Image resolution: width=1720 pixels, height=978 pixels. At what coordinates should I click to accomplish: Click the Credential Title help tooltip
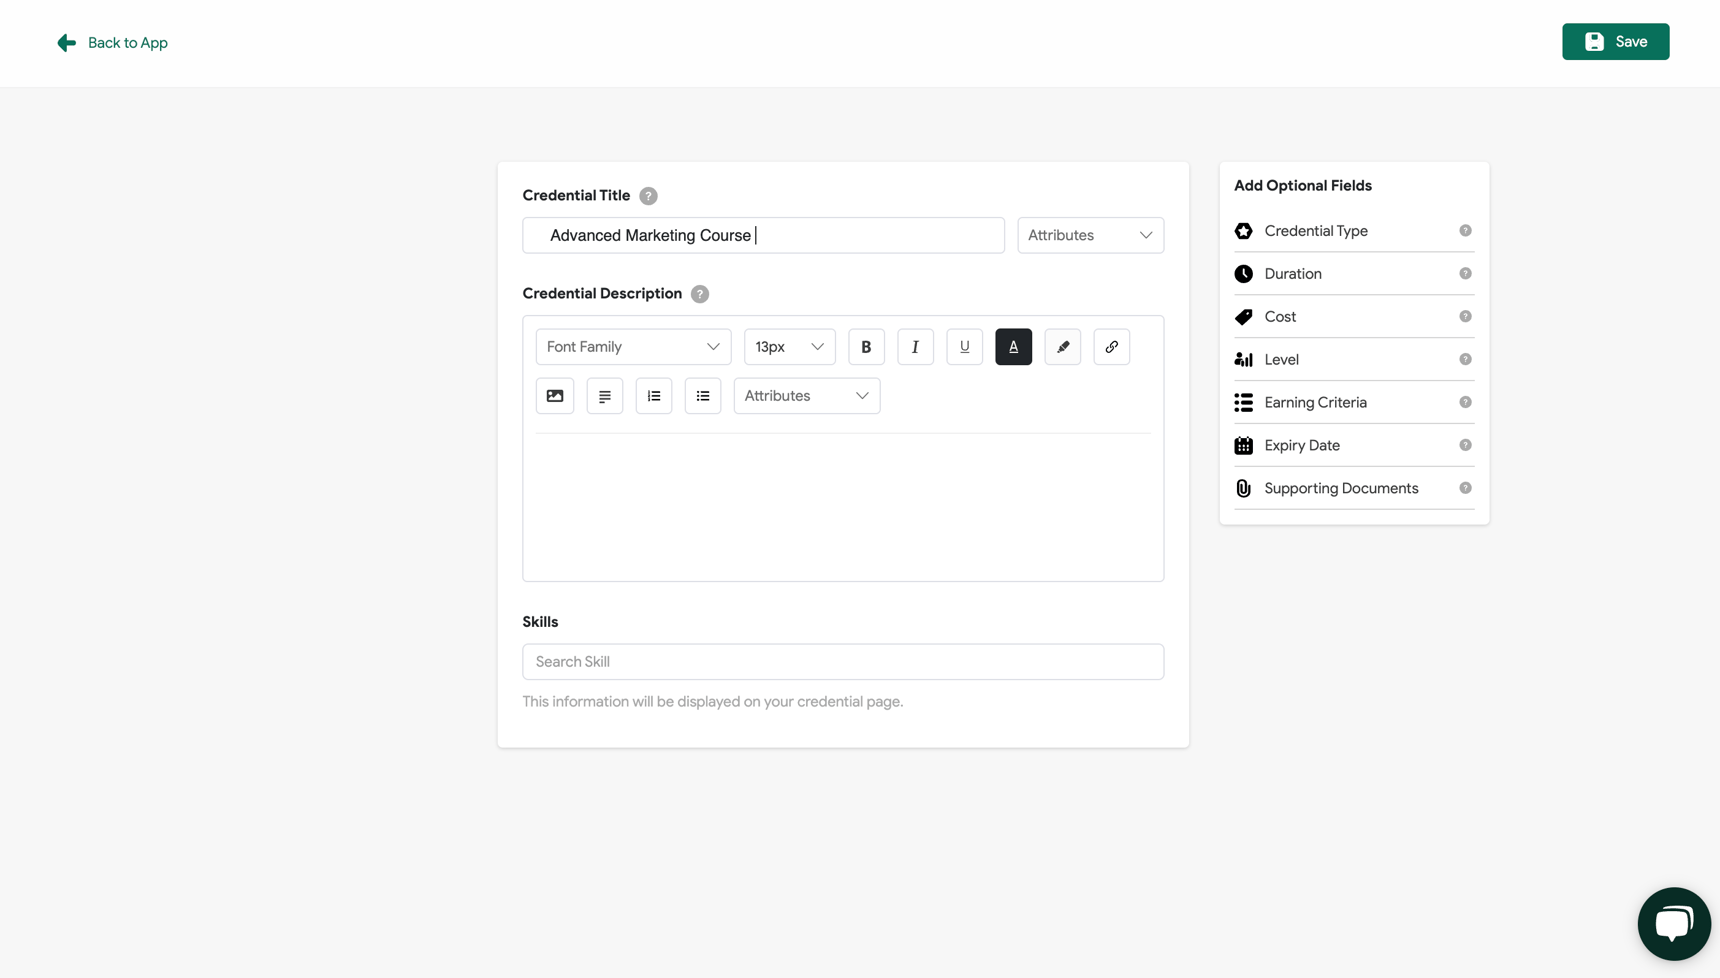648,195
